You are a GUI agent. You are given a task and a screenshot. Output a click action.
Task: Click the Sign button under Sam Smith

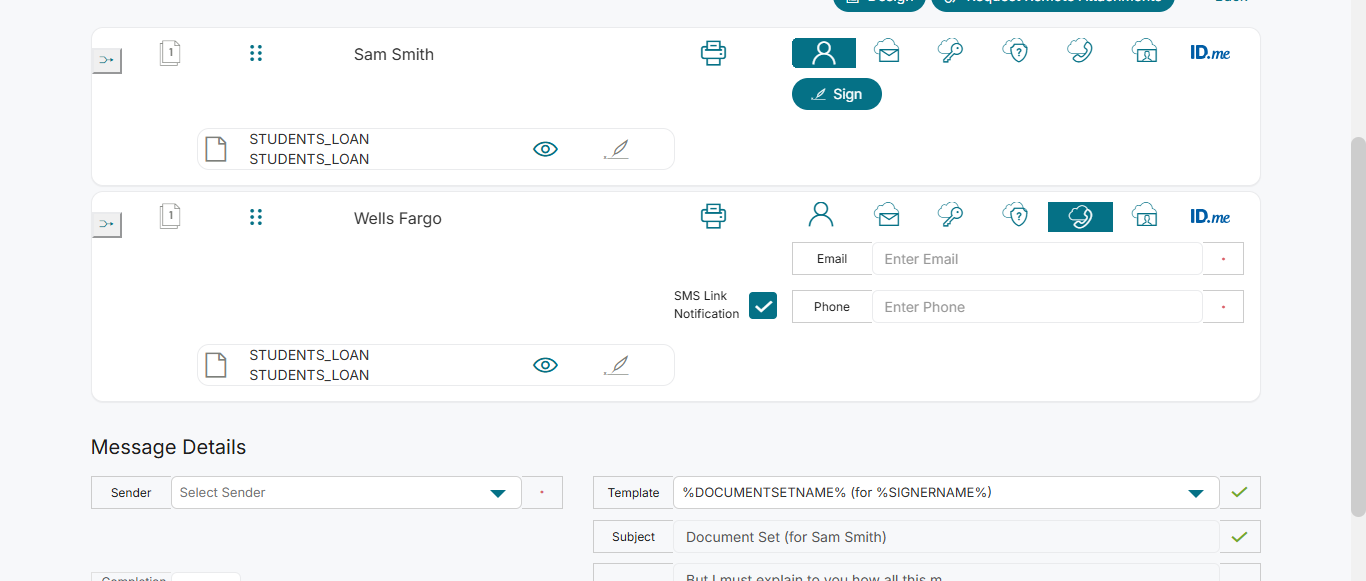click(837, 94)
